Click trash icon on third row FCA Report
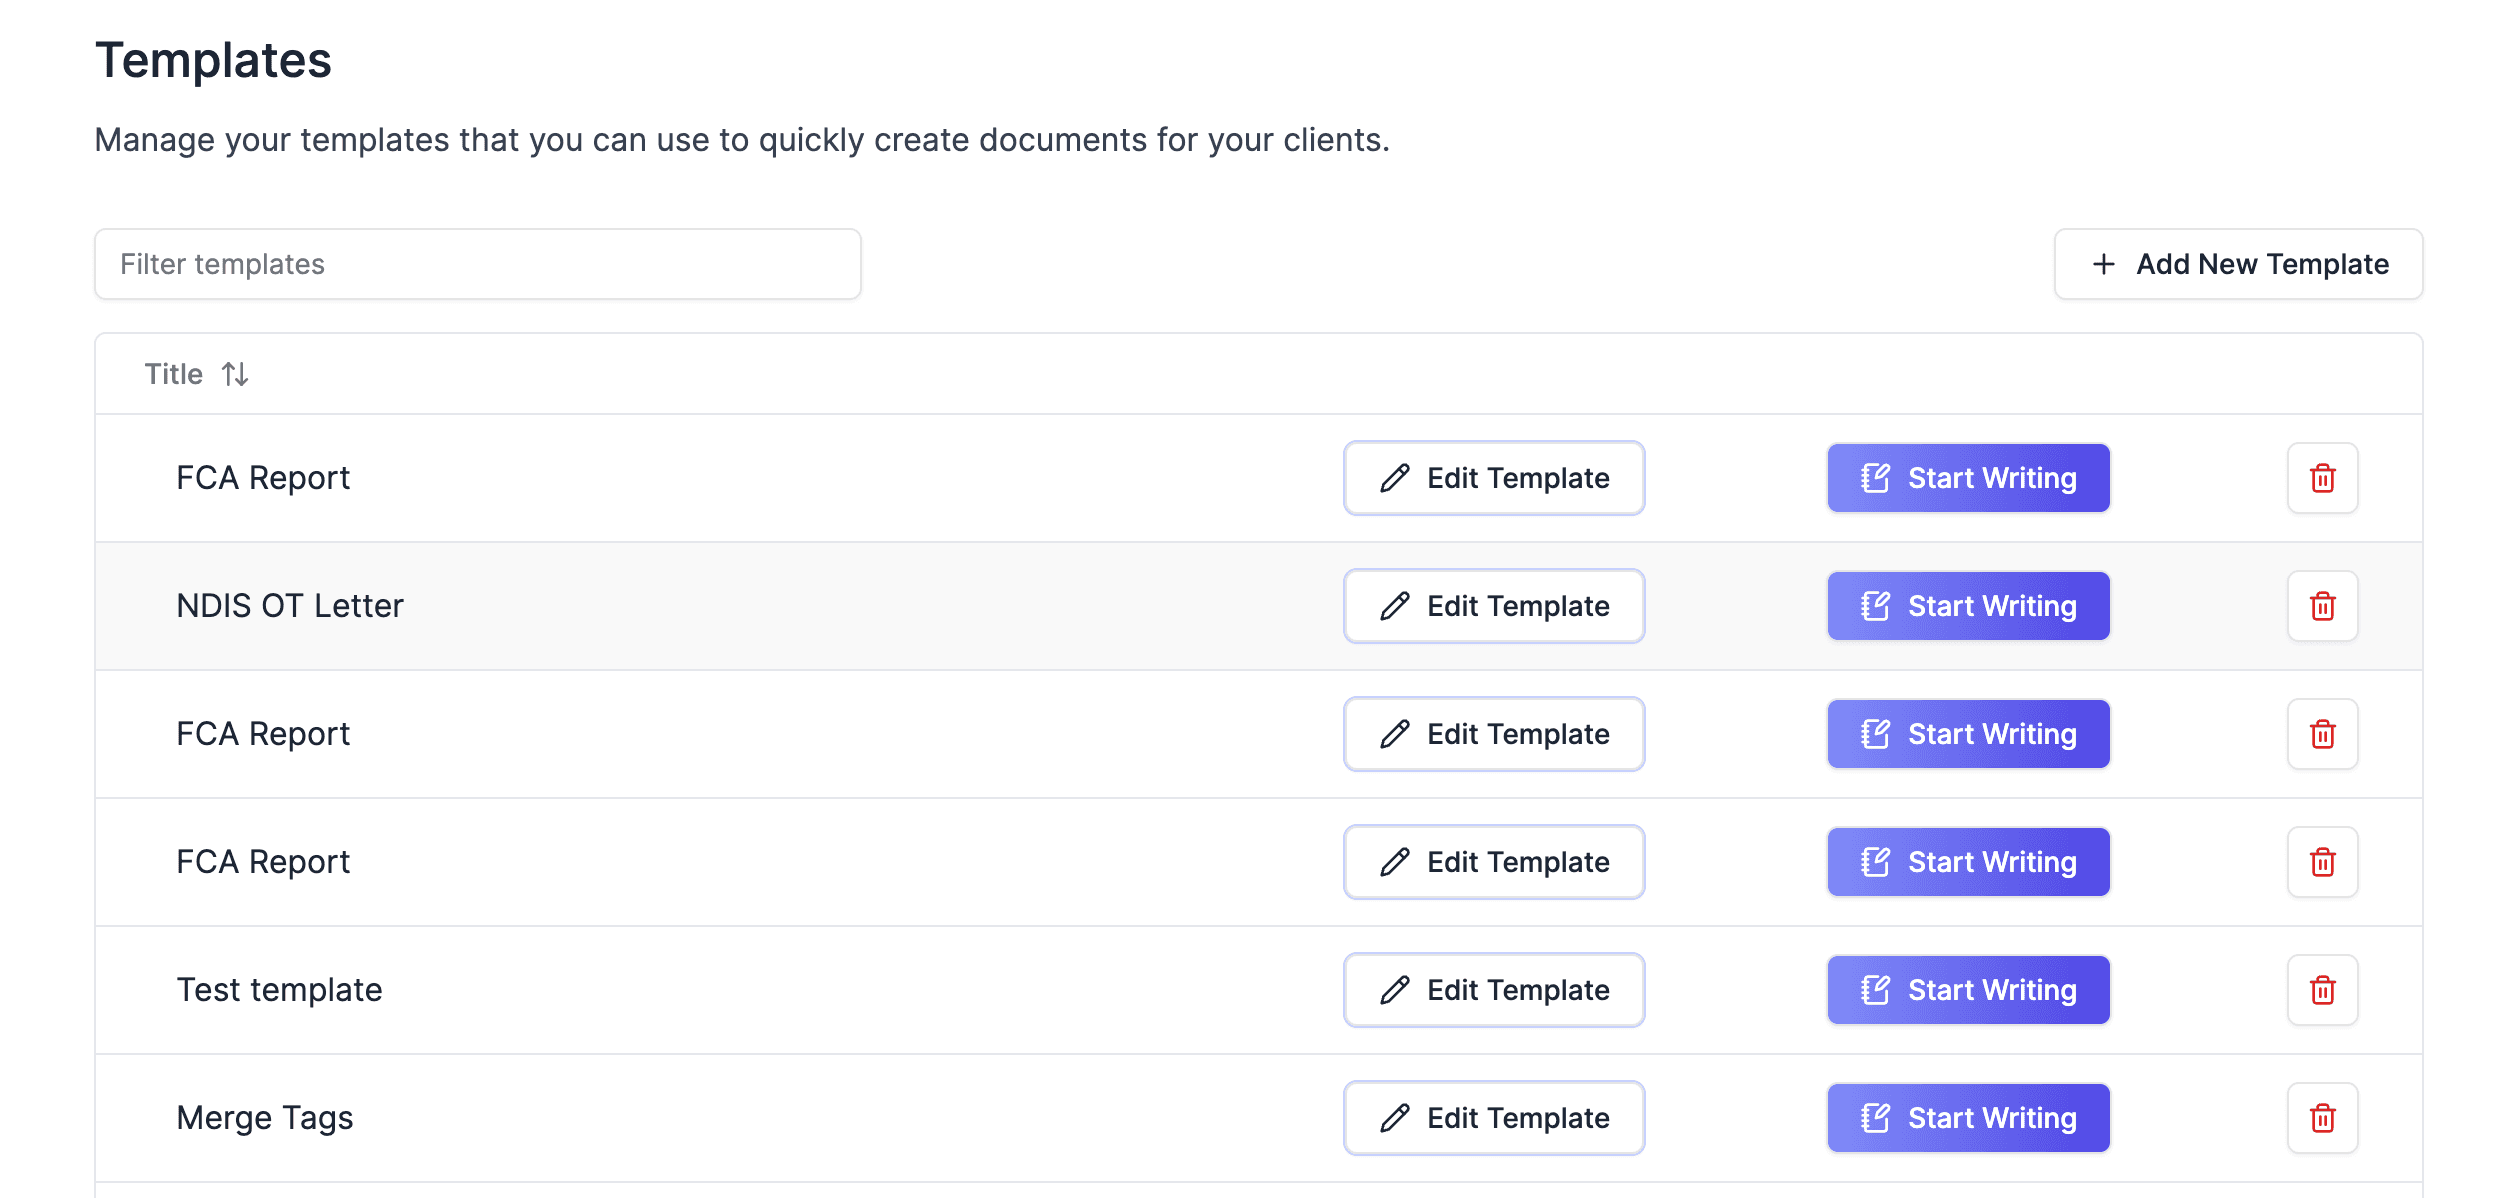The width and height of the screenshot is (2508, 1198). click(2322, 734)
